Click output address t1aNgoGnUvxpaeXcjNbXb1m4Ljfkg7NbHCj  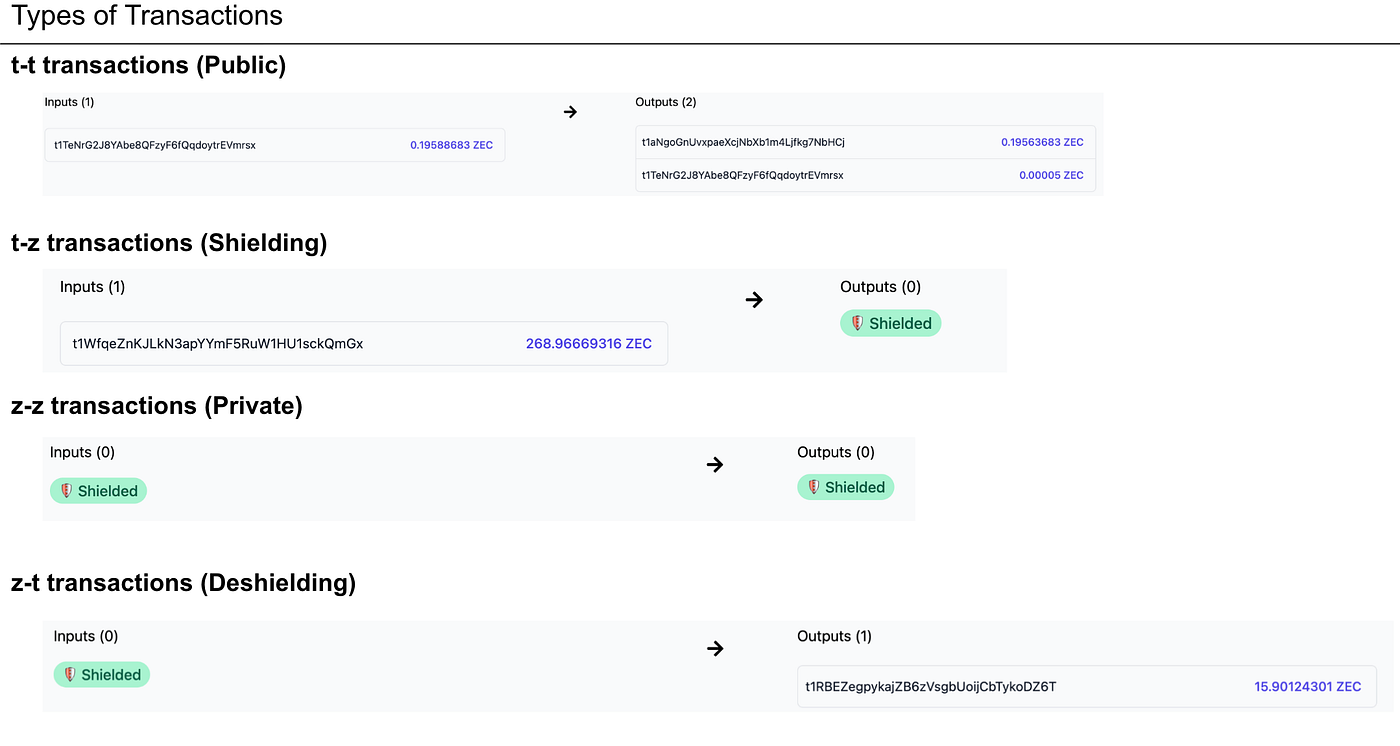(x=743, y=142)
